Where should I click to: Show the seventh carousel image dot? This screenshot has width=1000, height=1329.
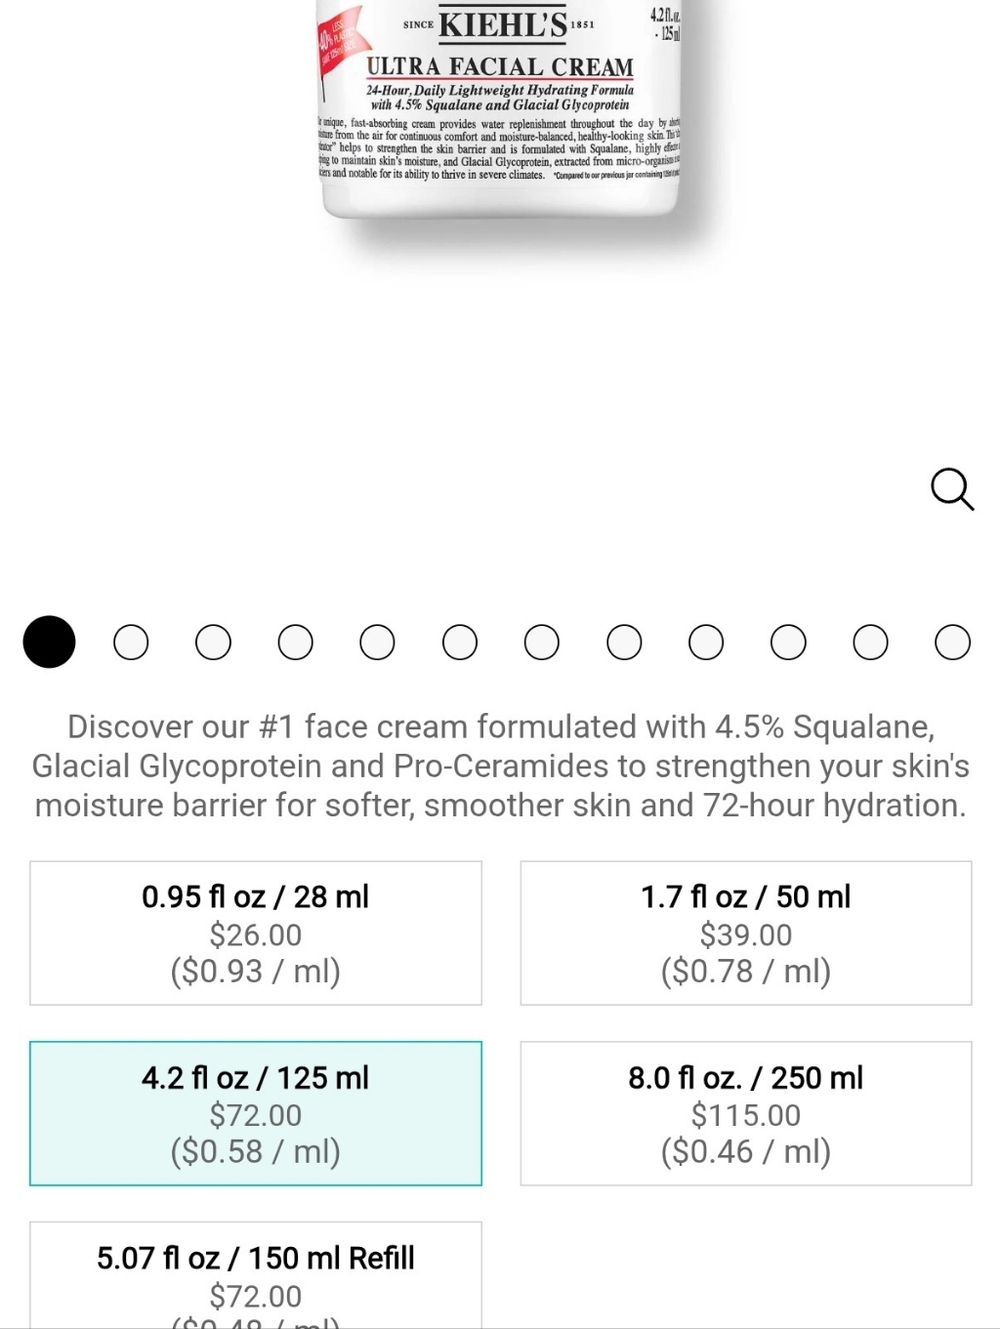click(x=542, y=642)
